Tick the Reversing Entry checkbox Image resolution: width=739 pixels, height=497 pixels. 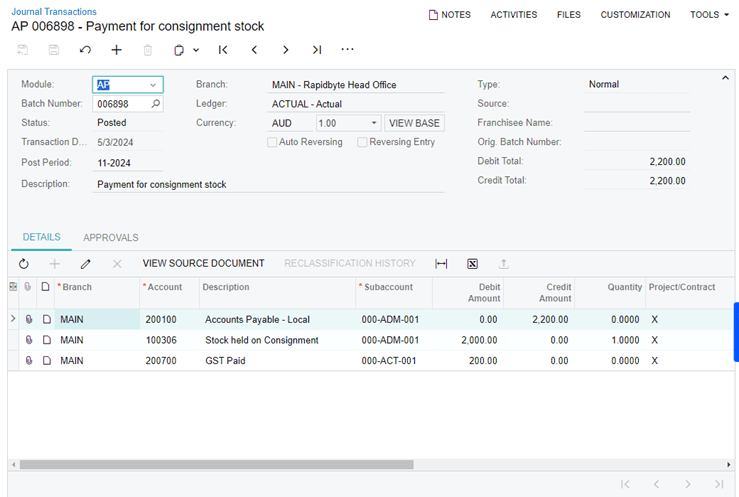pos(362,142)
